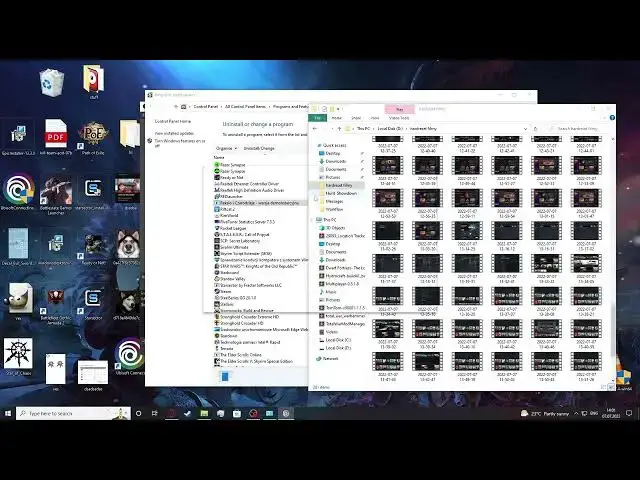This screenshot has height=480, width=640.
Task: Select Downloads under Quick access
Action: [x=335, y=161]
